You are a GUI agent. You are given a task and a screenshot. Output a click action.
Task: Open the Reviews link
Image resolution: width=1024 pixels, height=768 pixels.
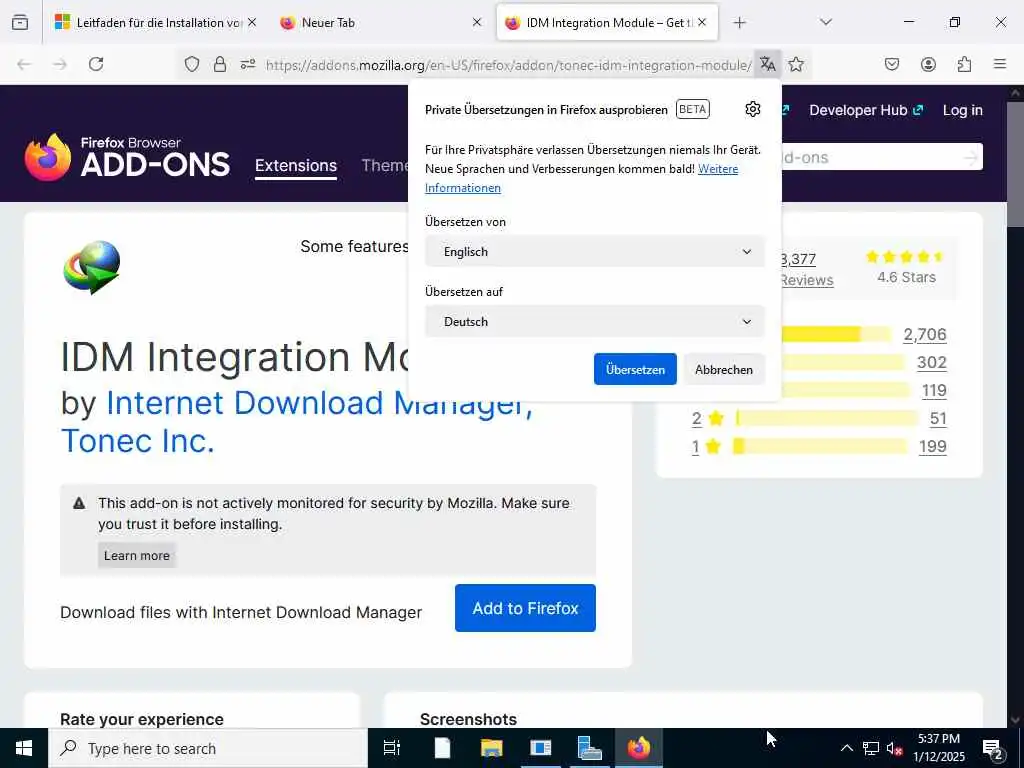(807, 280)
